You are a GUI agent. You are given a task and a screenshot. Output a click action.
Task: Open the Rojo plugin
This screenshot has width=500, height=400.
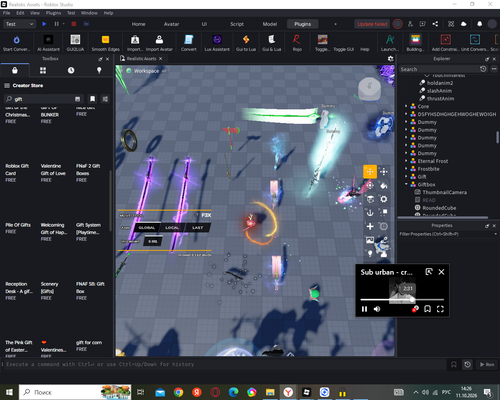[x=297, y=43]
